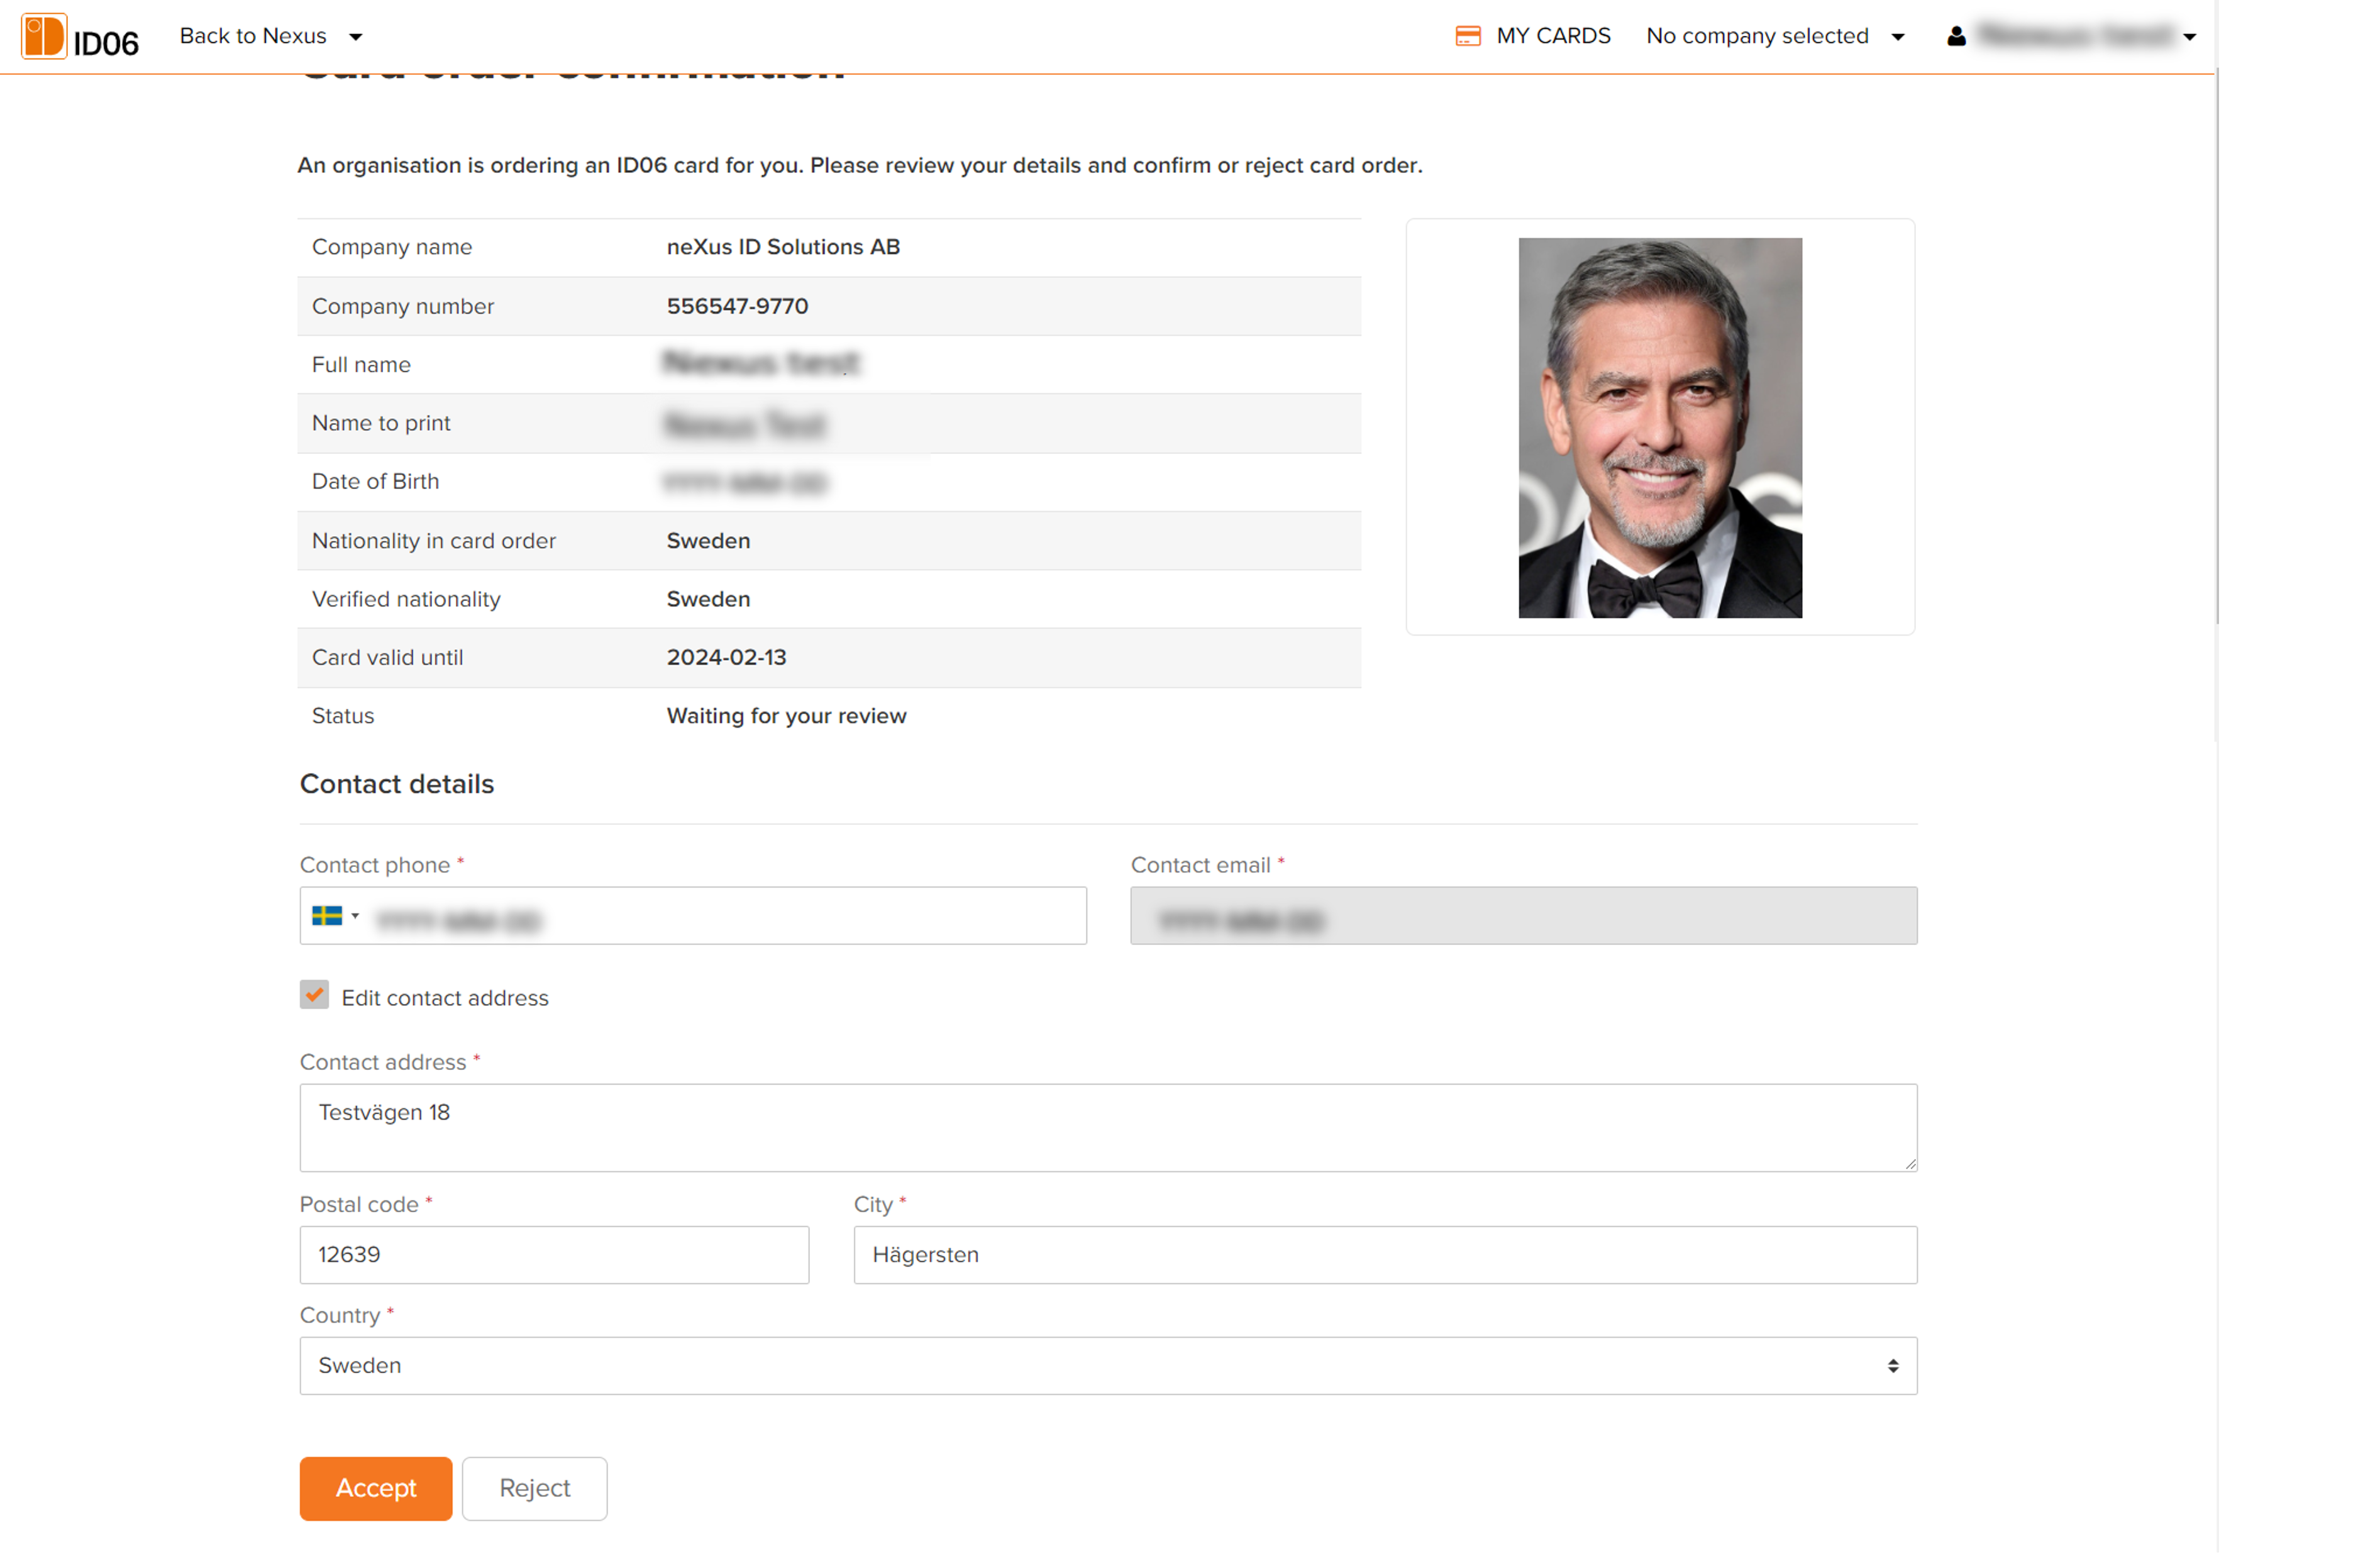Click the Back to Nexus menu text
The image size is (2380, 1556).
[253, 37]
